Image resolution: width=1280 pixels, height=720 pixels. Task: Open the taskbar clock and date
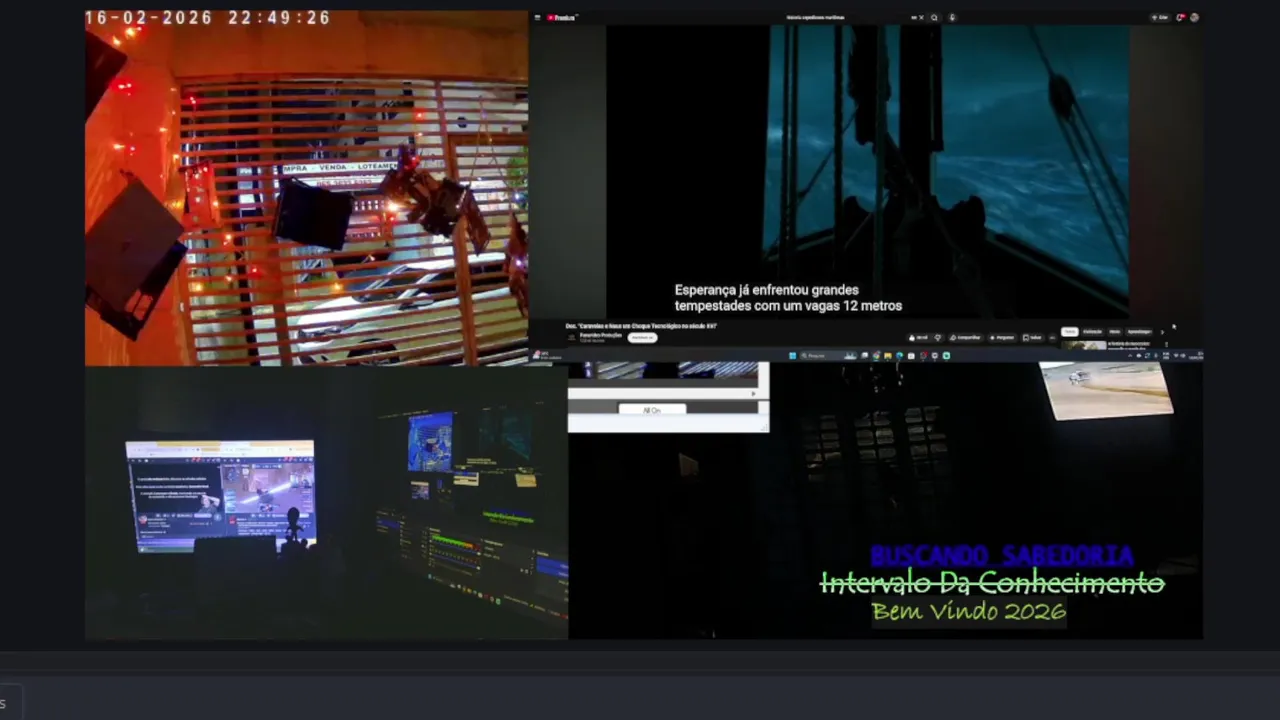pyautogui.click(x=1194, y=355)
